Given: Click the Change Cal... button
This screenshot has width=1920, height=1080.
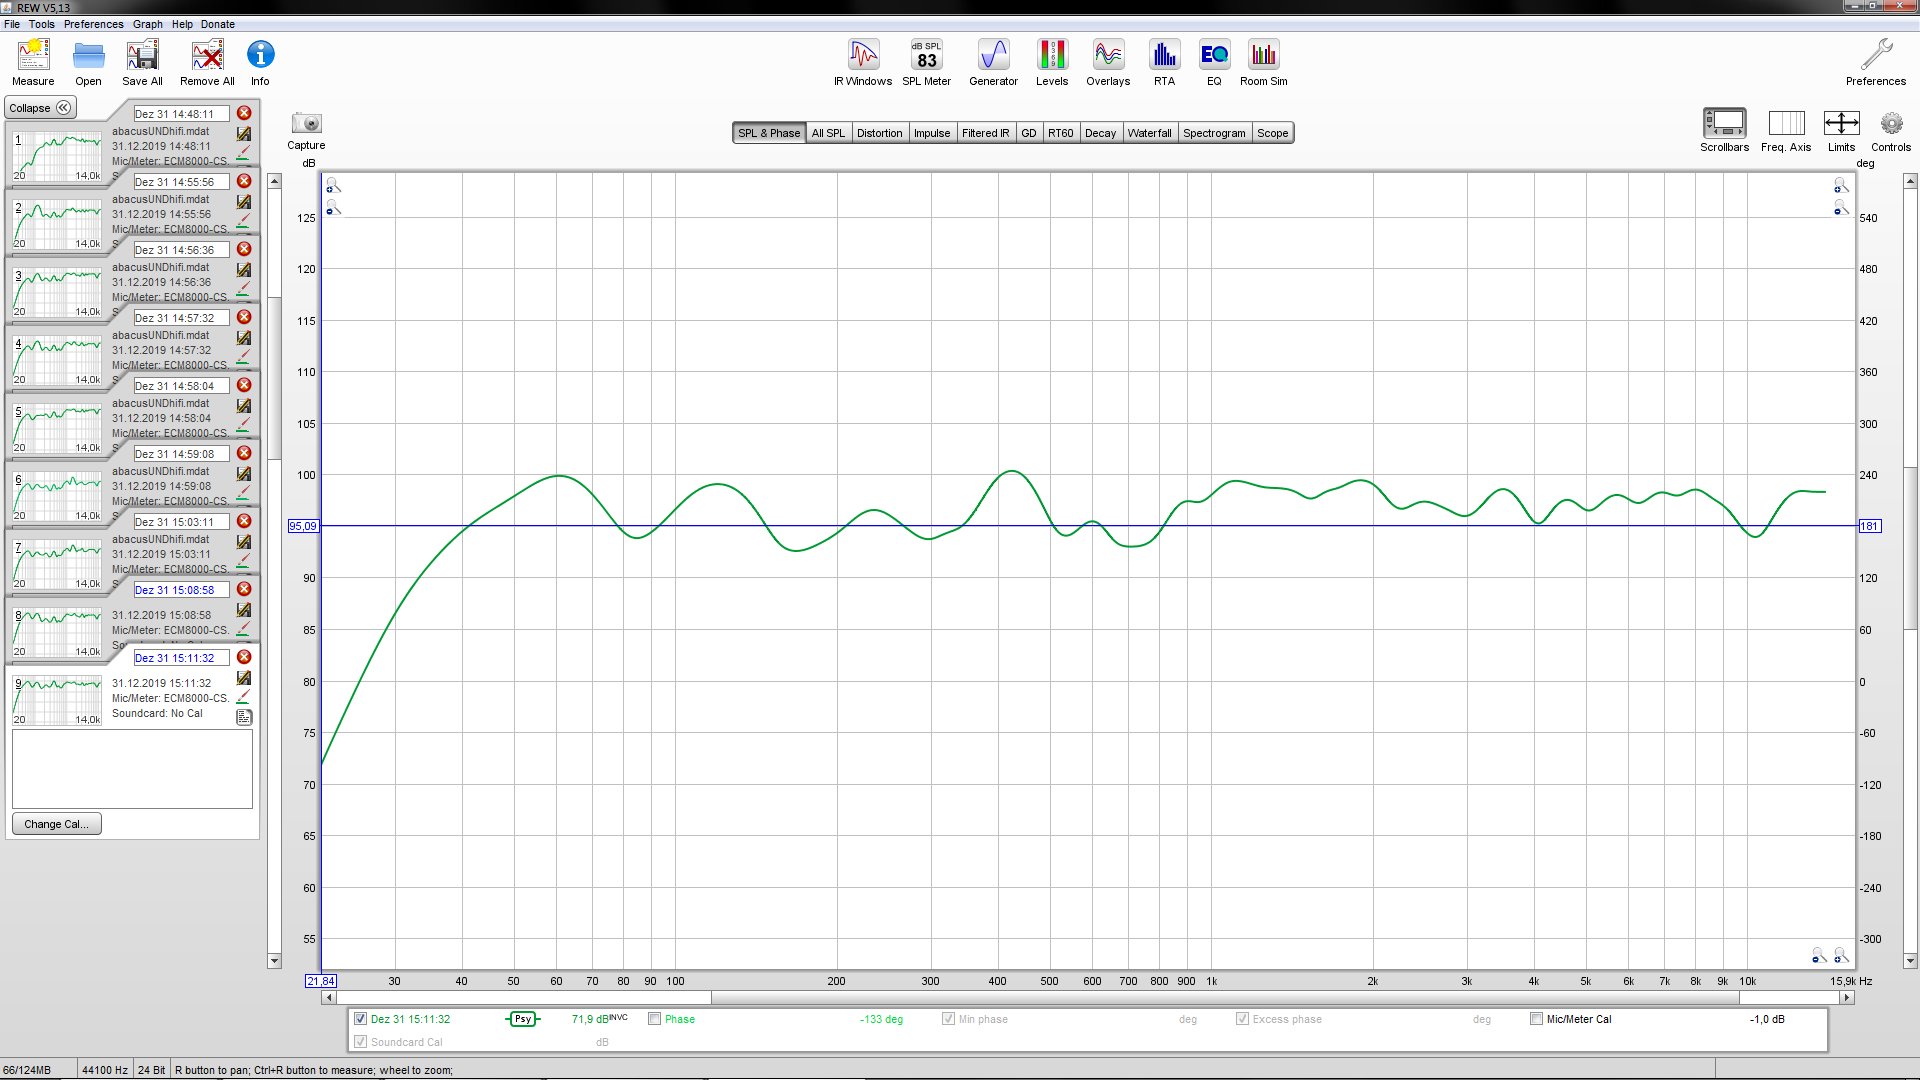Looking at the screenshot, I should coord(56,824).
